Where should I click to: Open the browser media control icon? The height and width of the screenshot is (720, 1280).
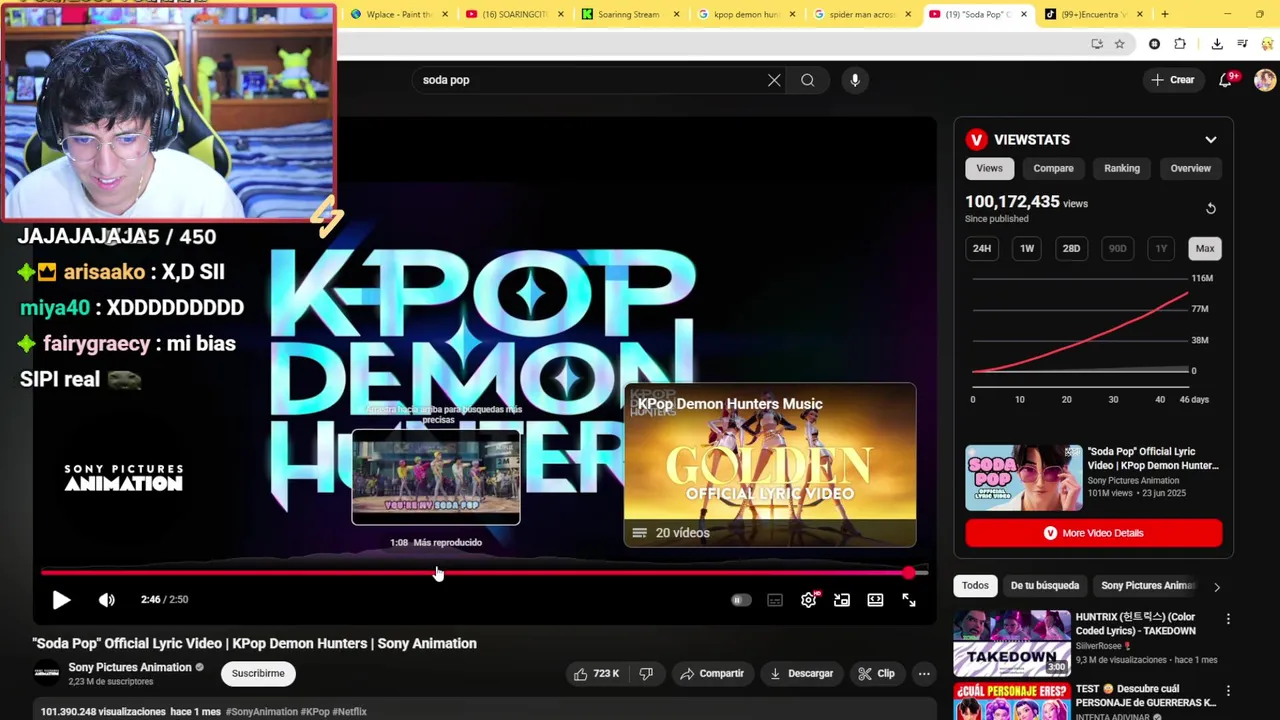(x=1242, y=44)
